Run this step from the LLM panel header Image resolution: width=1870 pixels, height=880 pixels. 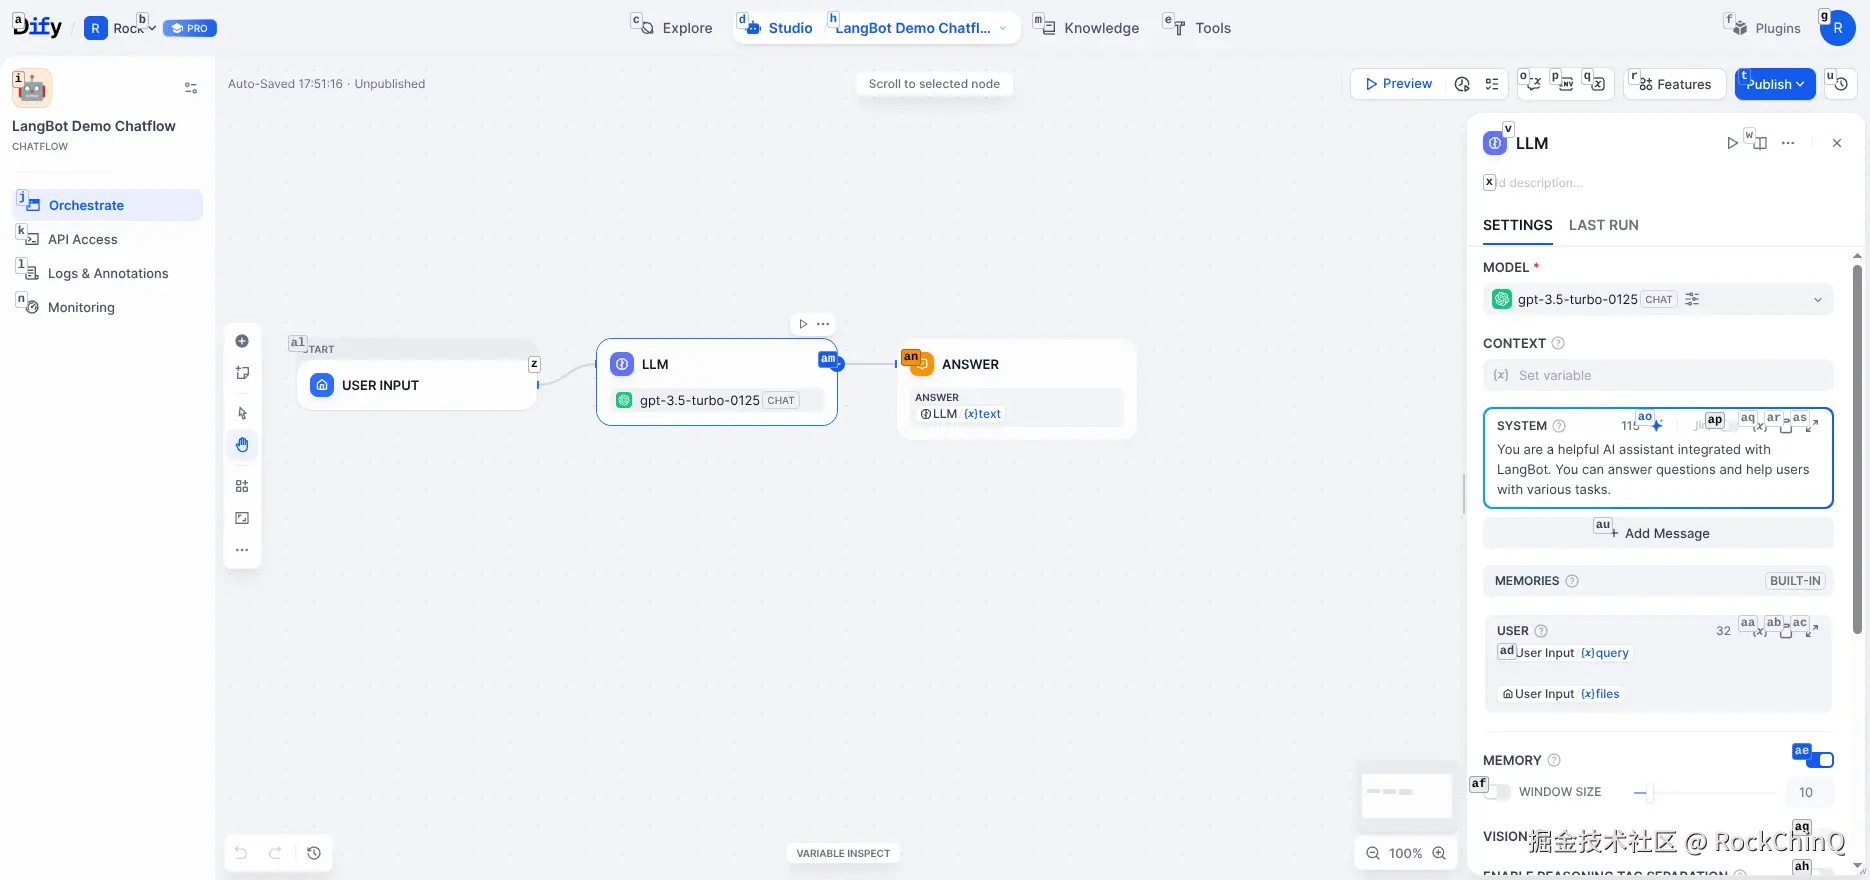[x=1732, y=143]
